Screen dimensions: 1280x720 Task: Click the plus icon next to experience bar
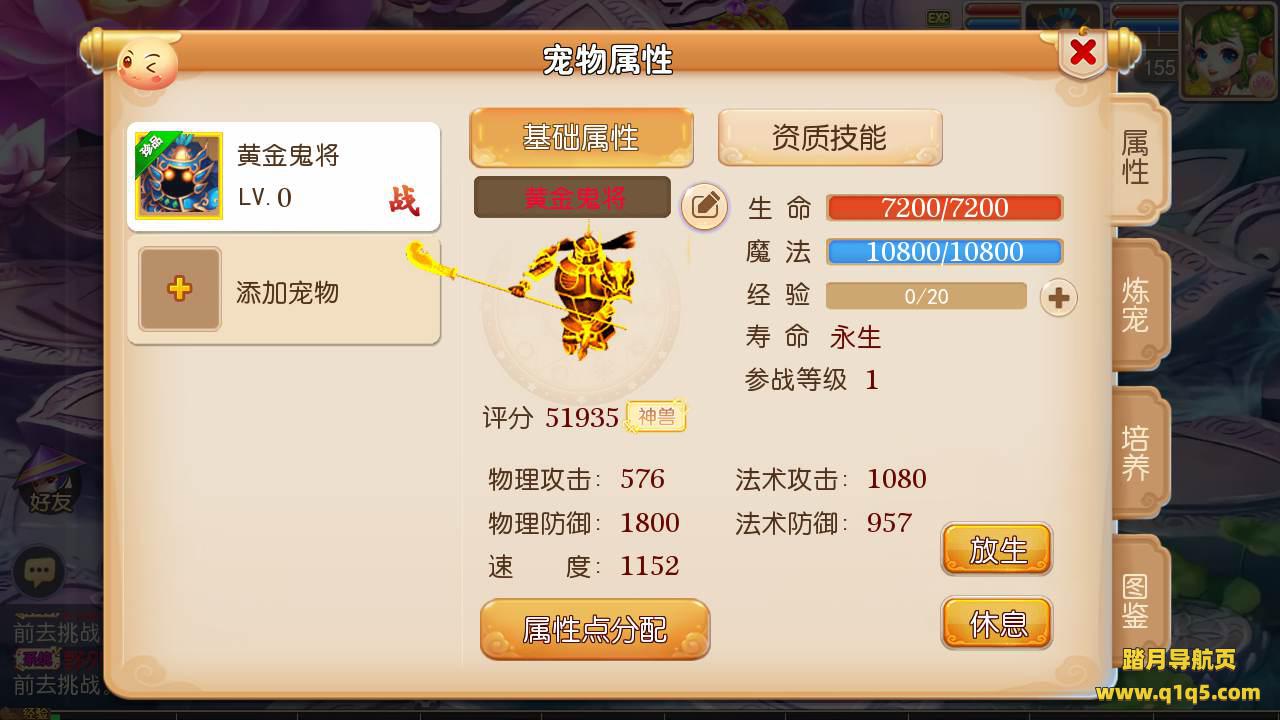pos(1059,297)
